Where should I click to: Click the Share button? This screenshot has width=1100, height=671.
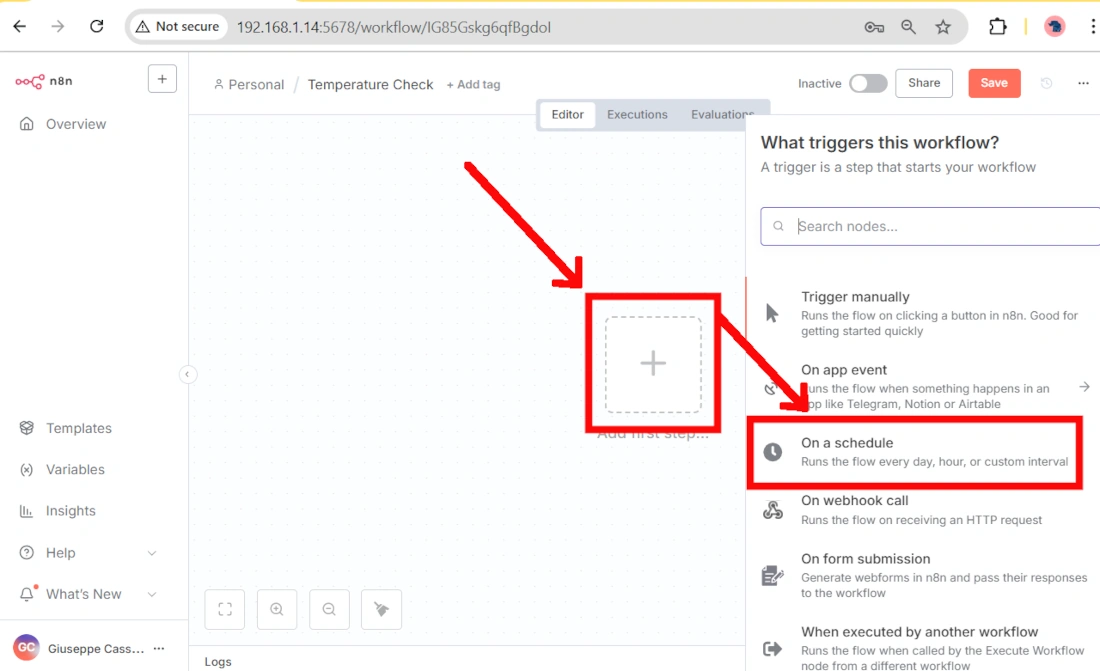coord(923,84)
